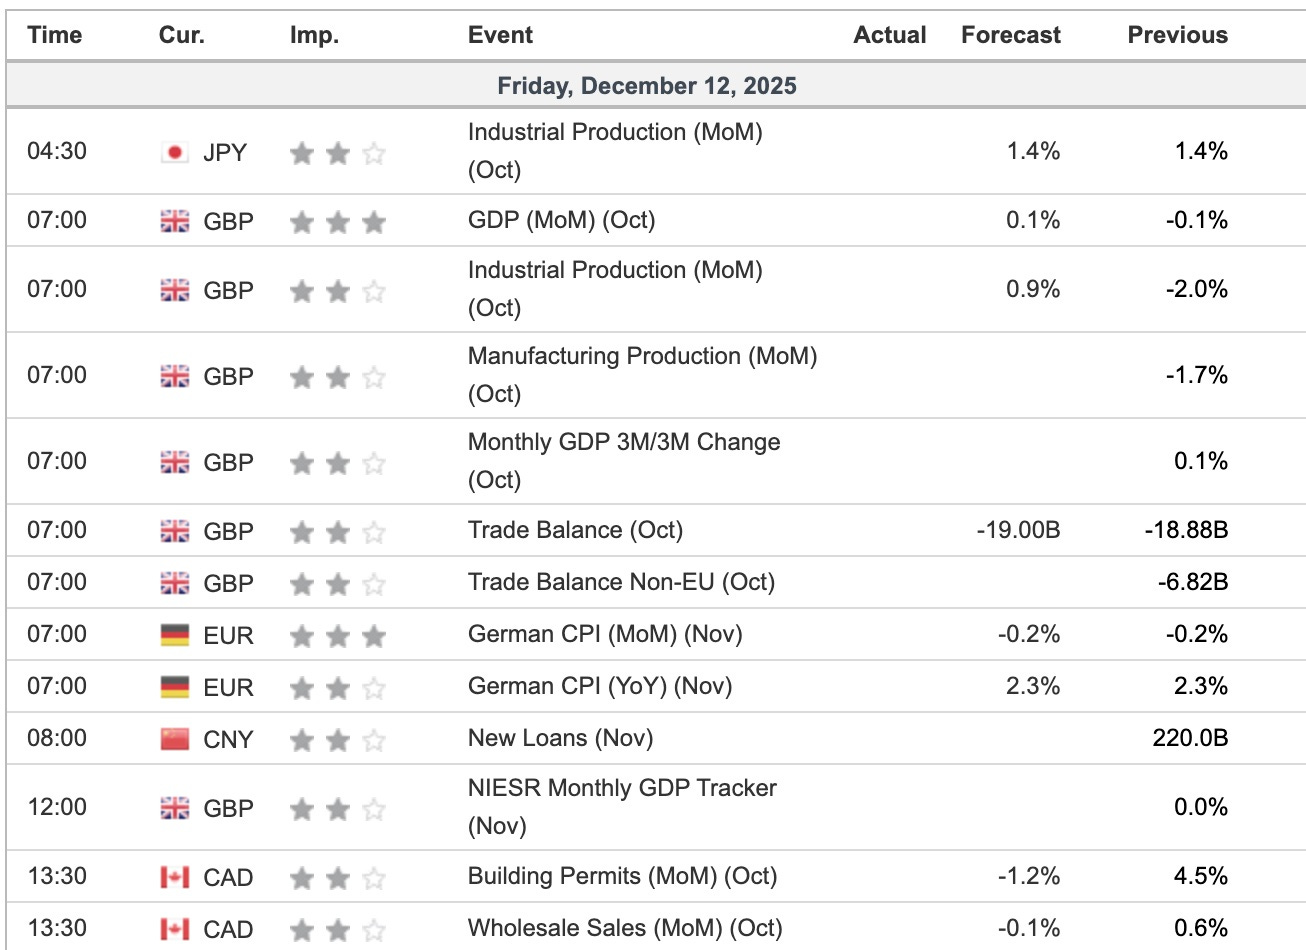The height and width of the screenshot is (950, 1306).
Task: Click the importance stars in Wholesale Sales row
Action: (337, 929)
